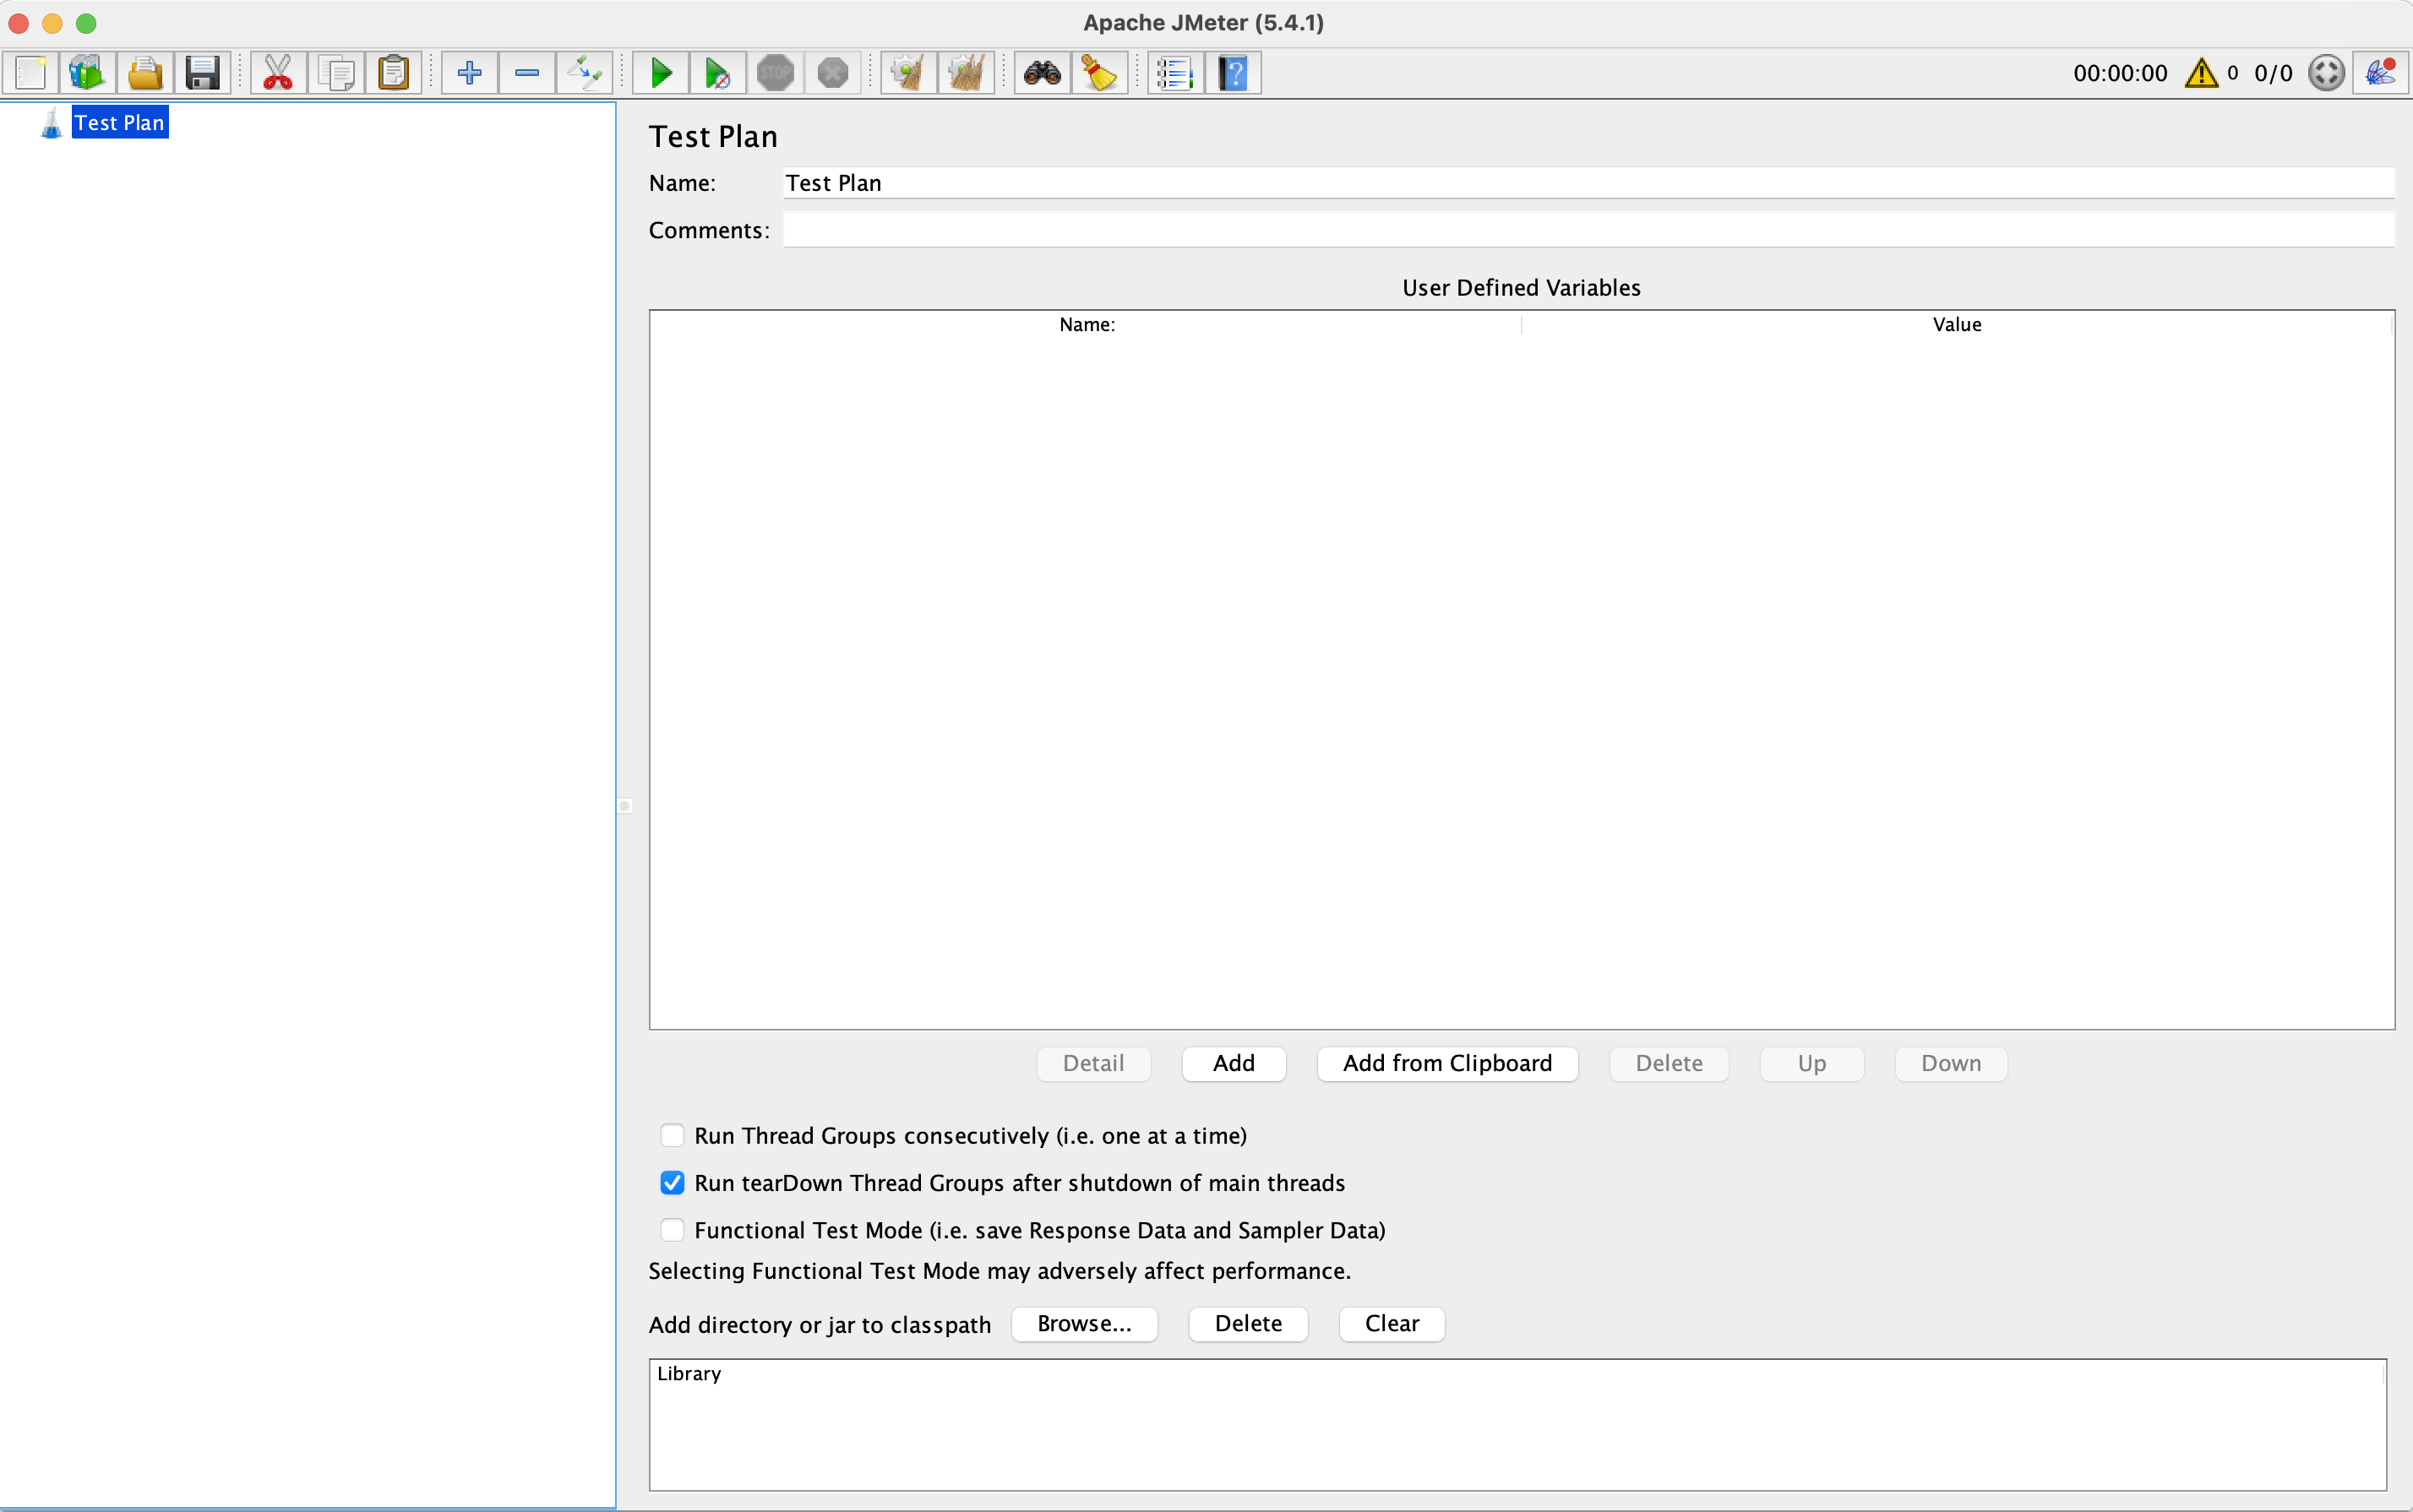
Task: Click Browse... for classpath jar
Action: (x=1084, y=1323)
